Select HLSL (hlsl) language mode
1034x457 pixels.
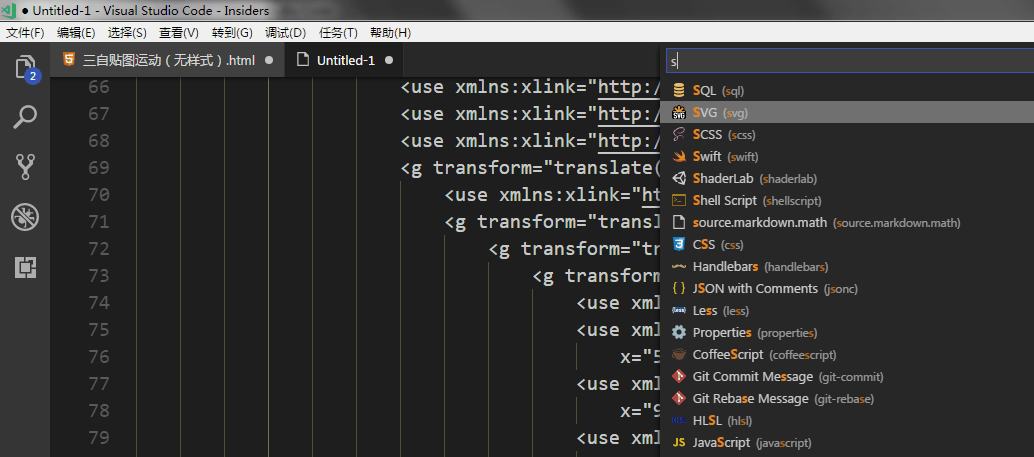pos(847,420)
